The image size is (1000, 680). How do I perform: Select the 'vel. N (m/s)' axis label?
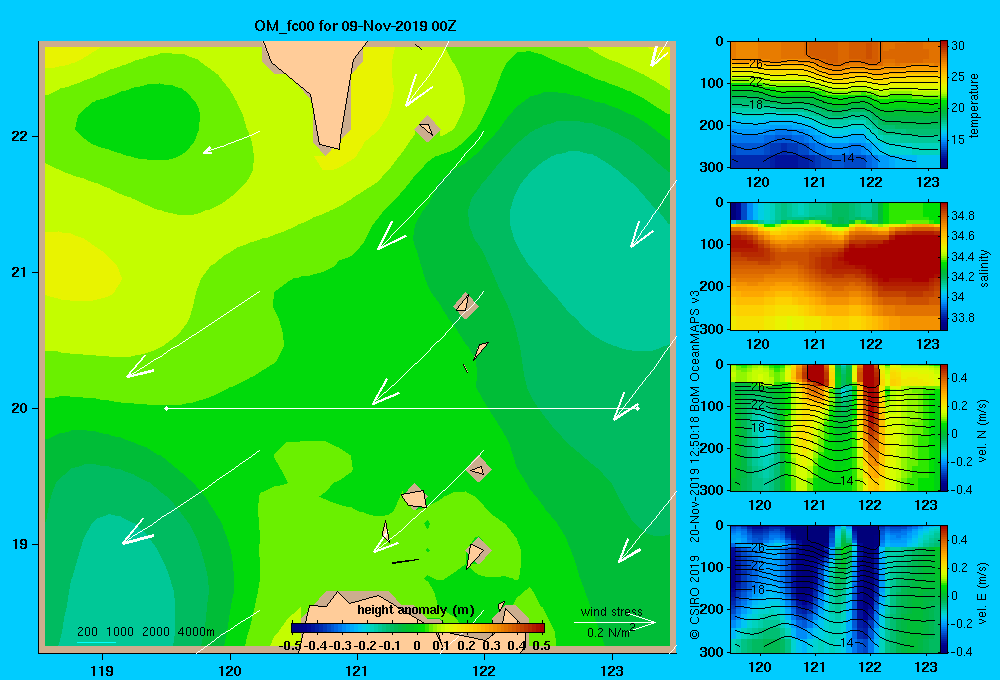click(x=983, y=431)
